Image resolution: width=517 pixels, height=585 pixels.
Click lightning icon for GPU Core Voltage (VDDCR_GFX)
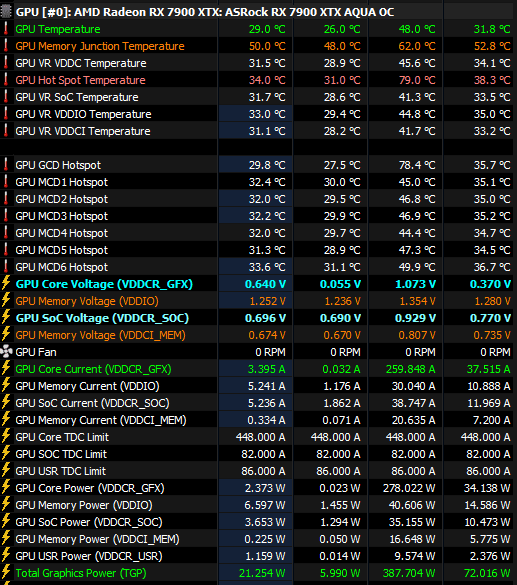(6, 284)
